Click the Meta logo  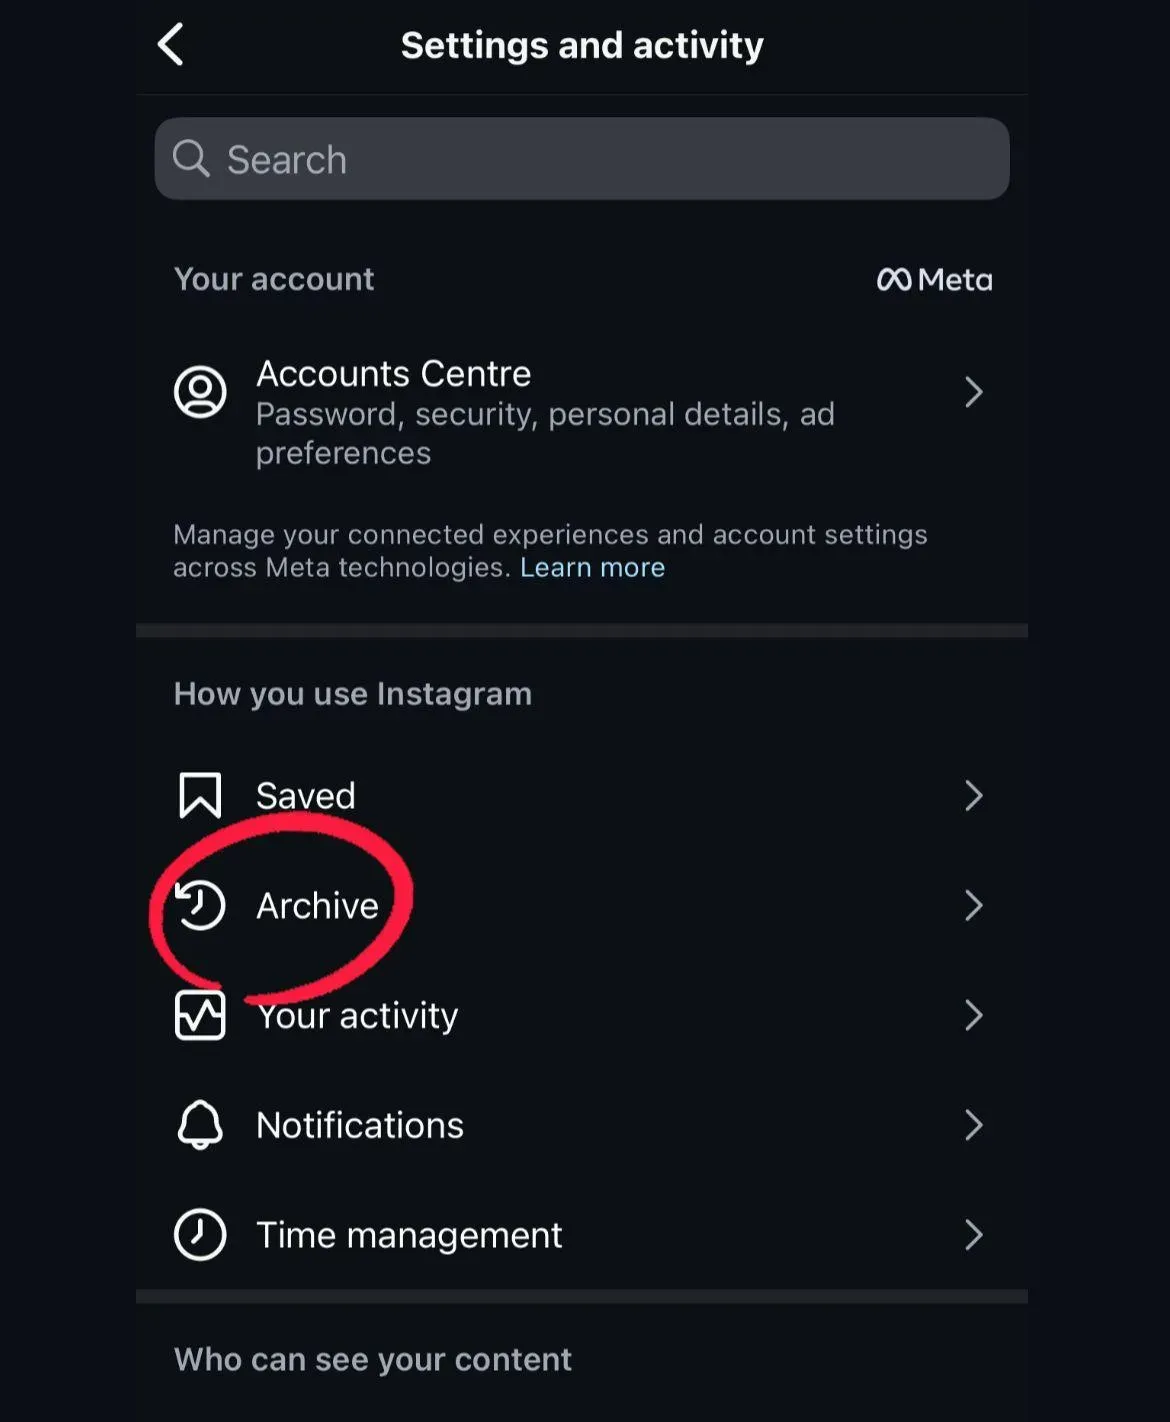(934, 280)
